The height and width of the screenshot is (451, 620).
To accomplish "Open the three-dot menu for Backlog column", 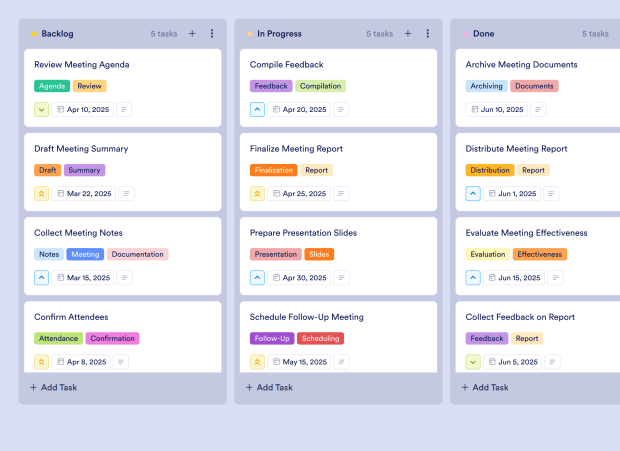I will (x=212, y=33).
